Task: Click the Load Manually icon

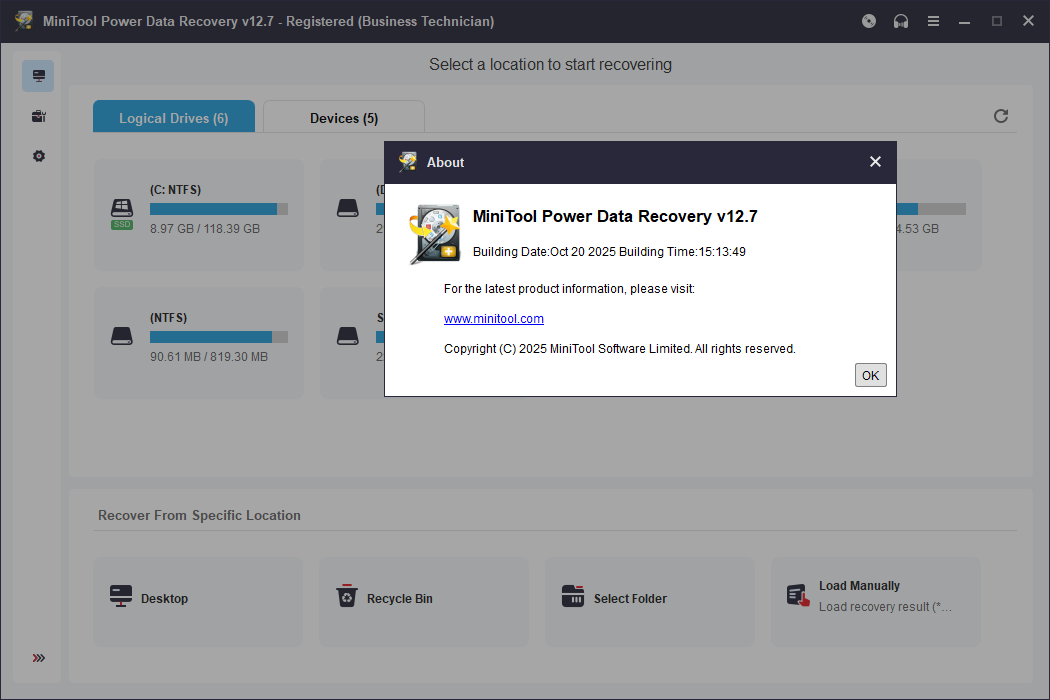Action: coord(798,595)
